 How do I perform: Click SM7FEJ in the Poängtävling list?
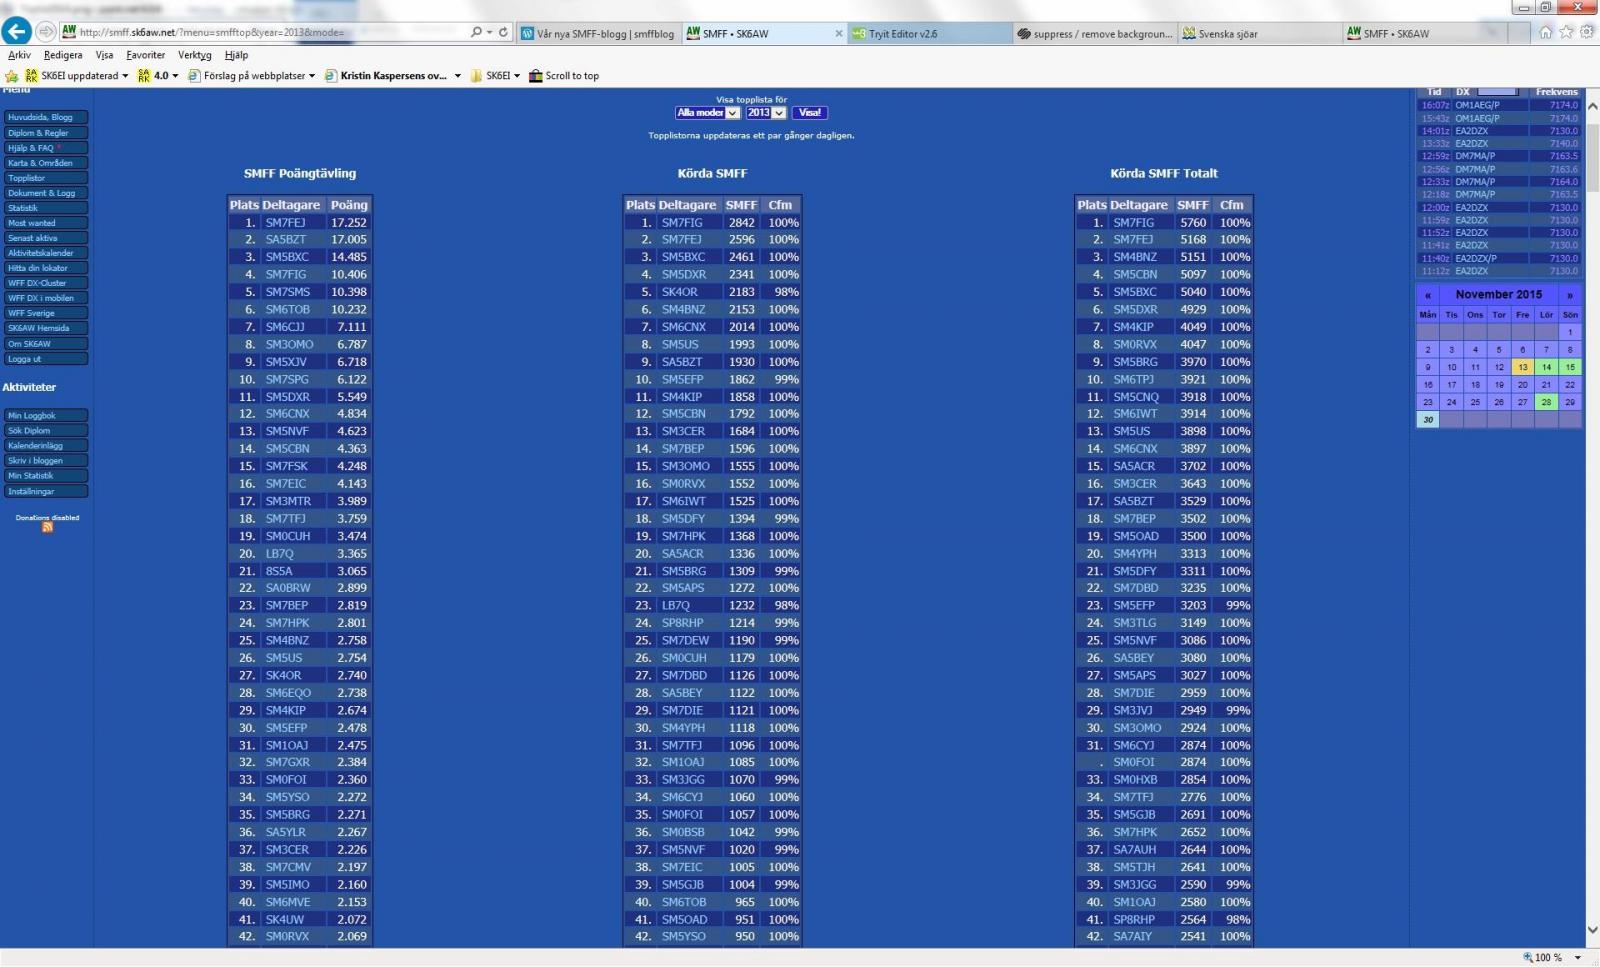coord(285,222)
